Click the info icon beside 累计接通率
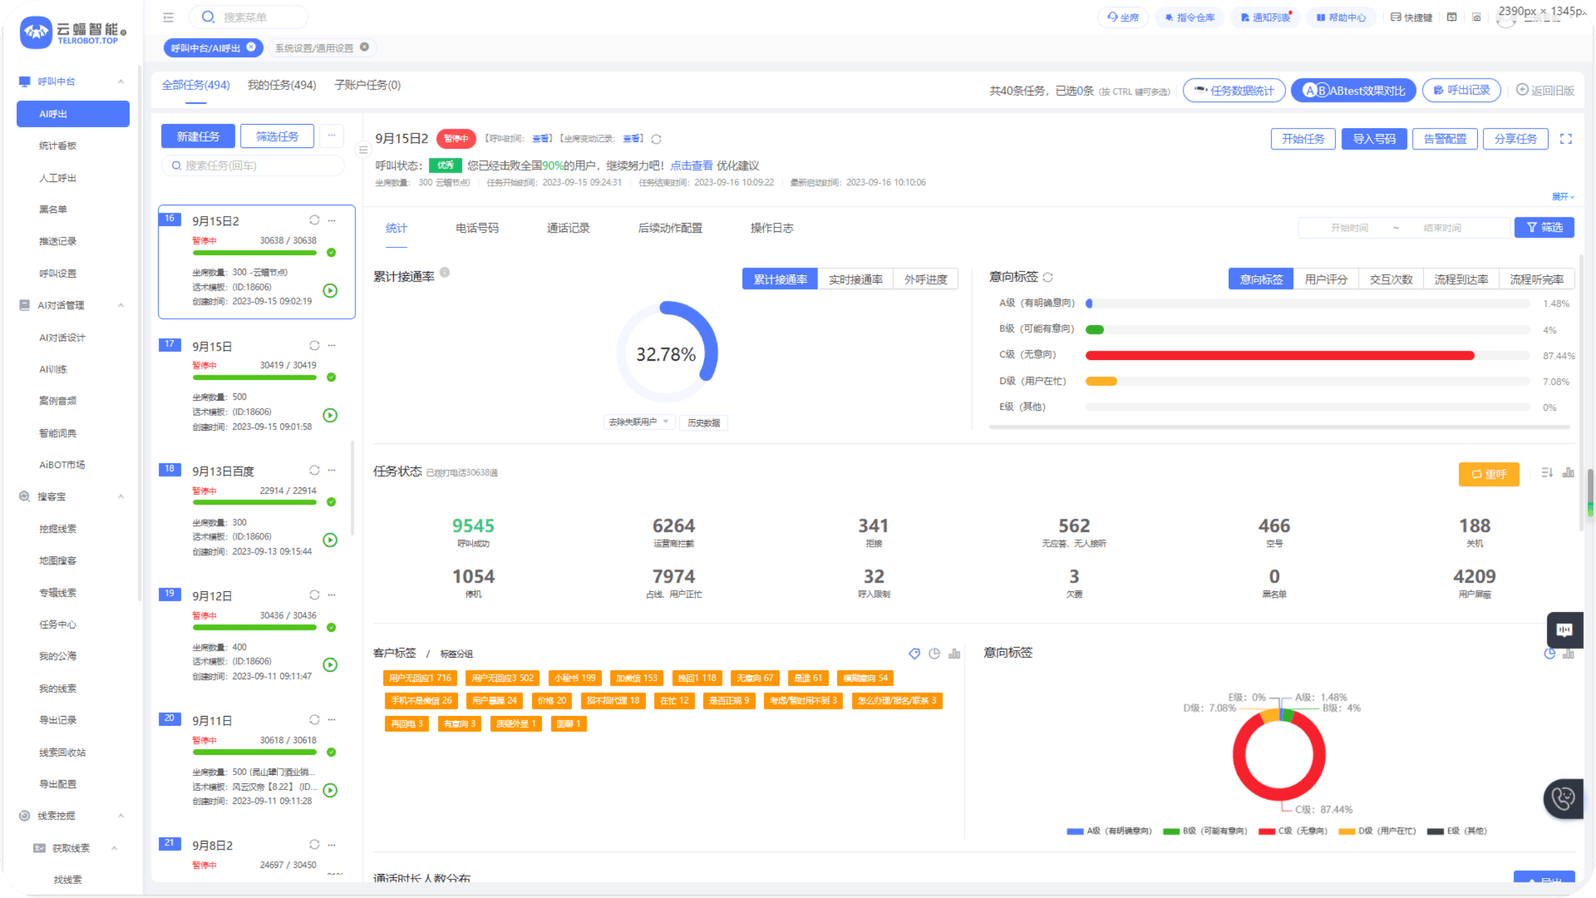 click(445, 273)
